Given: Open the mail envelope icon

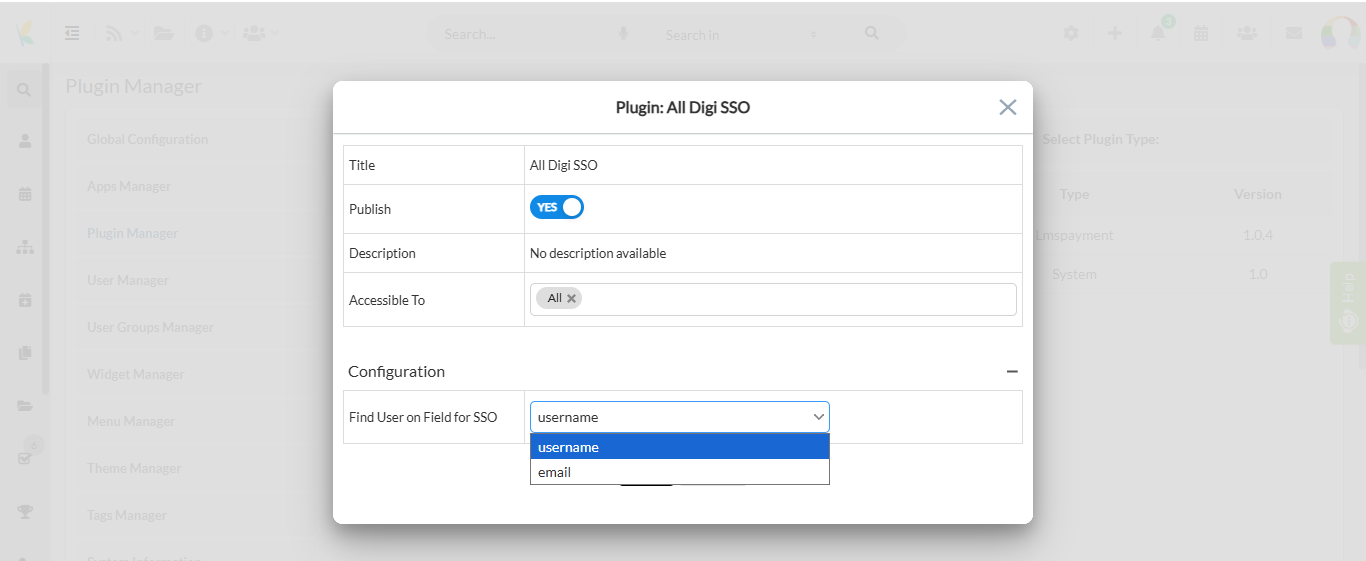Looking at the screenshot, I should (x=1293, y=33).
